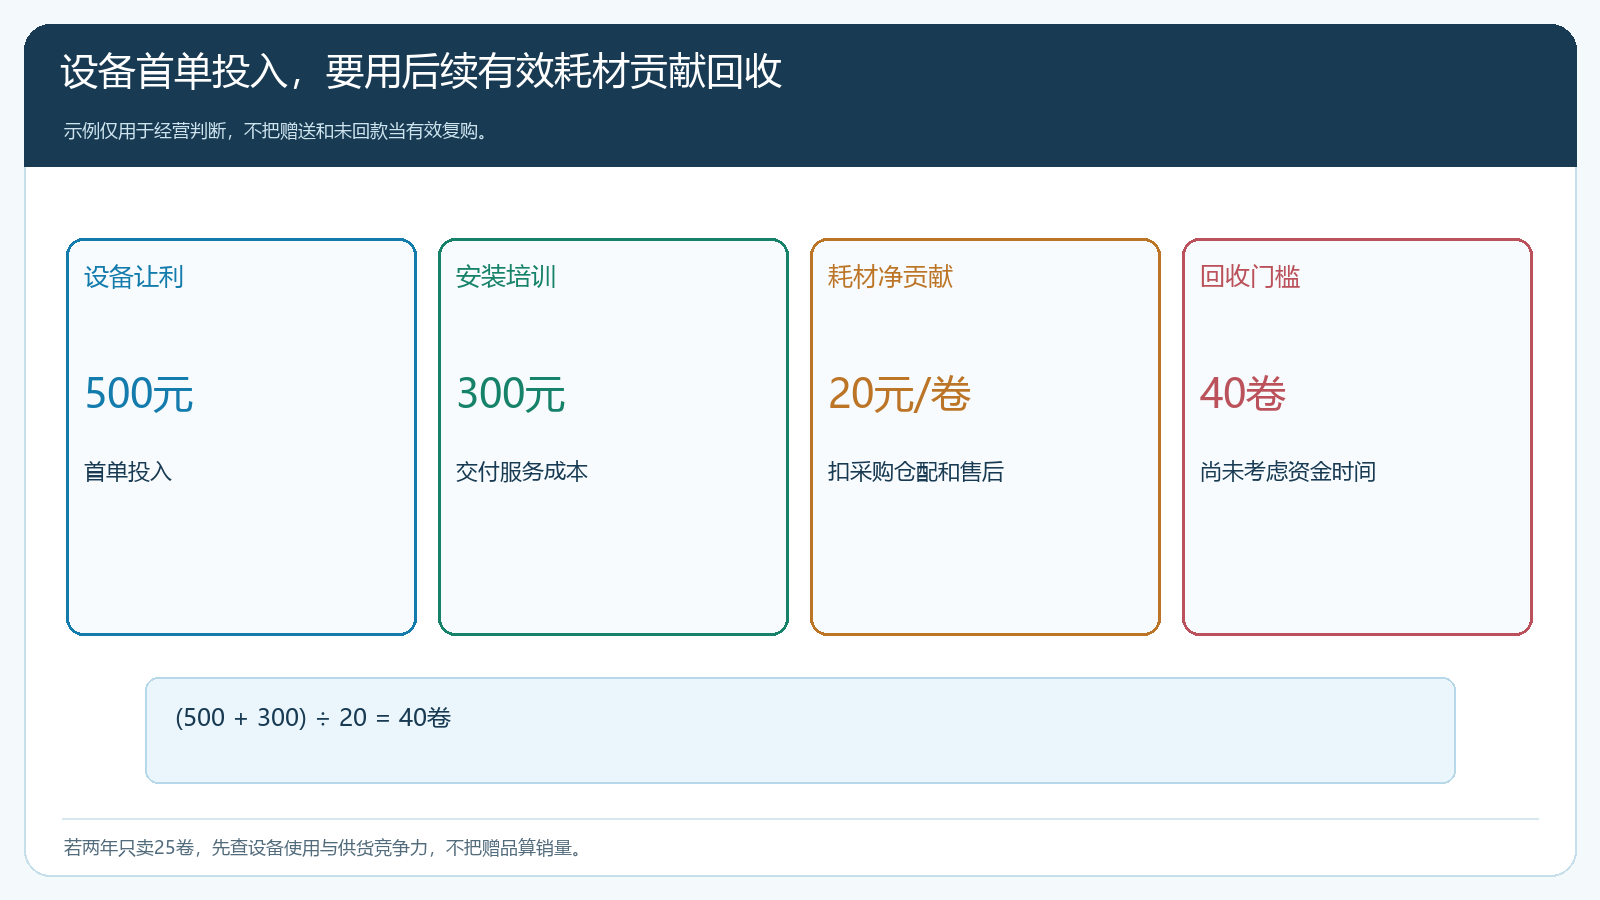Click the 首单投入 caption
This screenshot has height=900, width=1600.
coord(128,471)
